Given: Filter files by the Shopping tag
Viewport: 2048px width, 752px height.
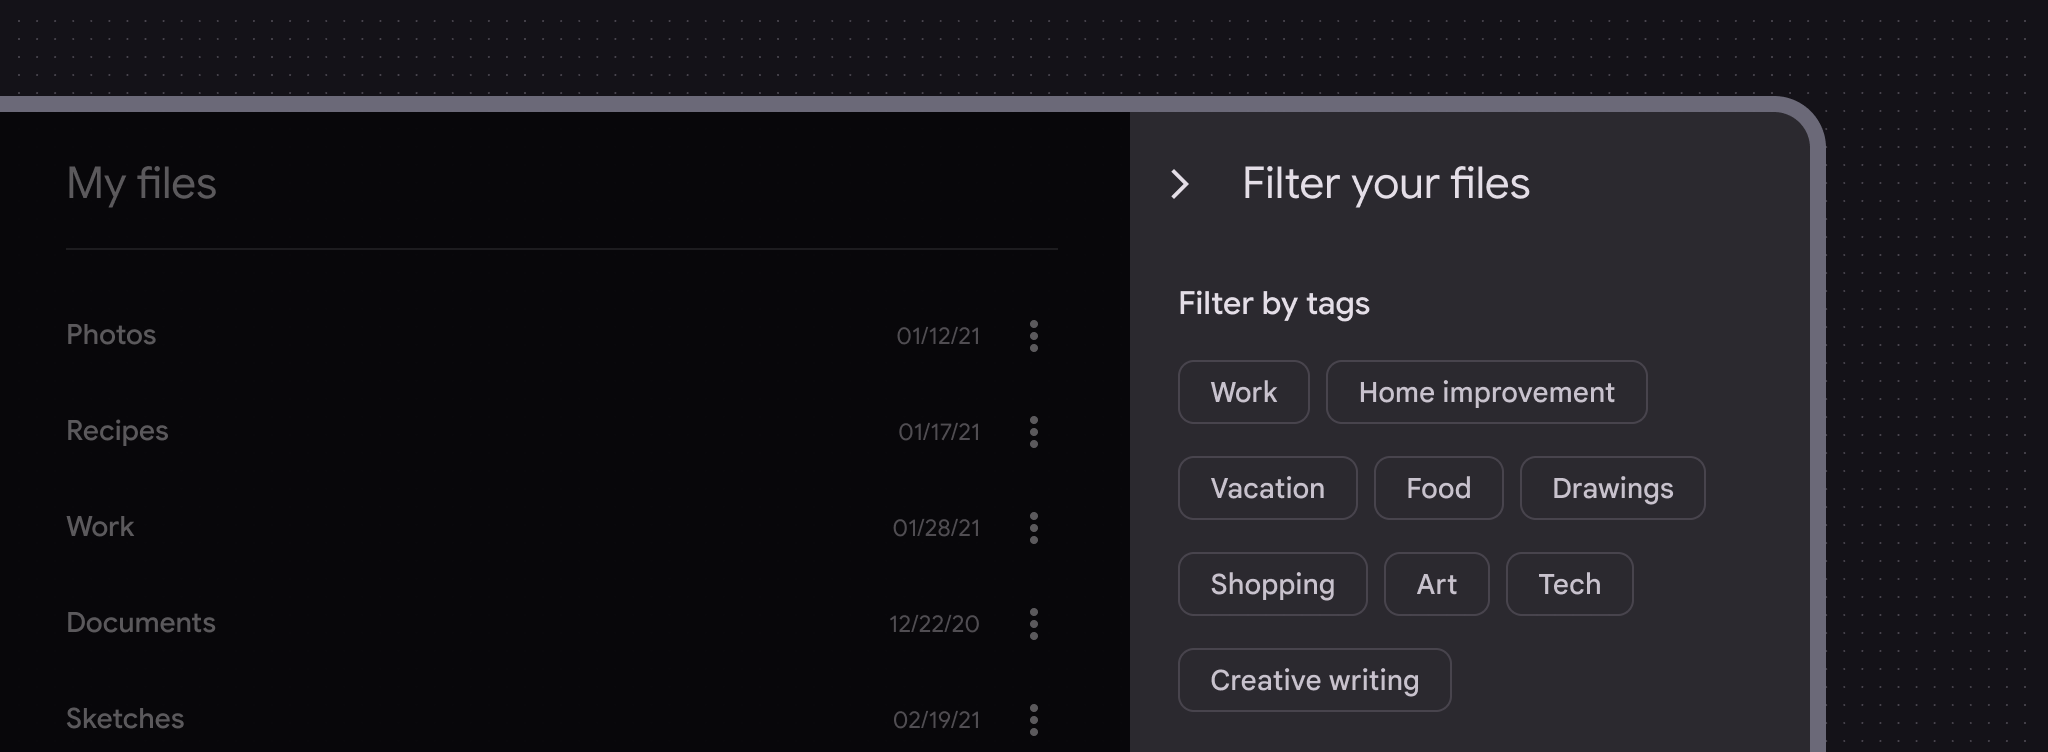Looking at the screenshot, I should click(1272, 584).
